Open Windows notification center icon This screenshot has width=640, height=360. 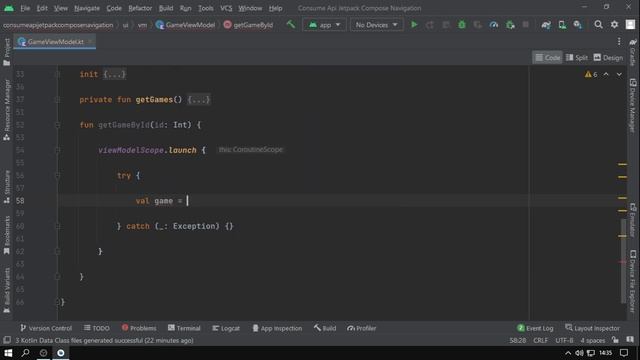click(x=624, y=353)
